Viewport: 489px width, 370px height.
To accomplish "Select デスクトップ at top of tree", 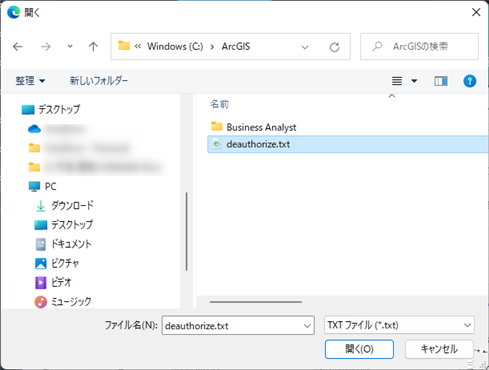I will (51, 109).
